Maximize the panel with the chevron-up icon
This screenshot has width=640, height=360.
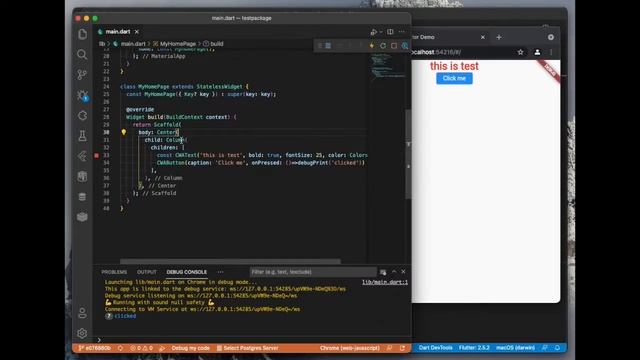pyautogui.click(x=394, y=271)
